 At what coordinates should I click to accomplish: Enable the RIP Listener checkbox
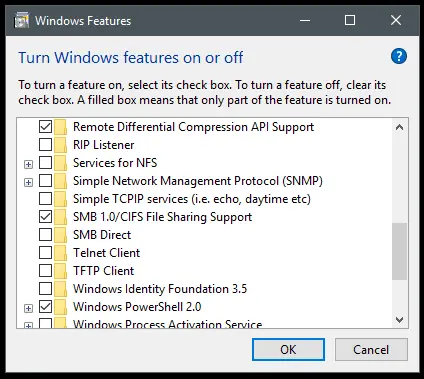[45, 145]
